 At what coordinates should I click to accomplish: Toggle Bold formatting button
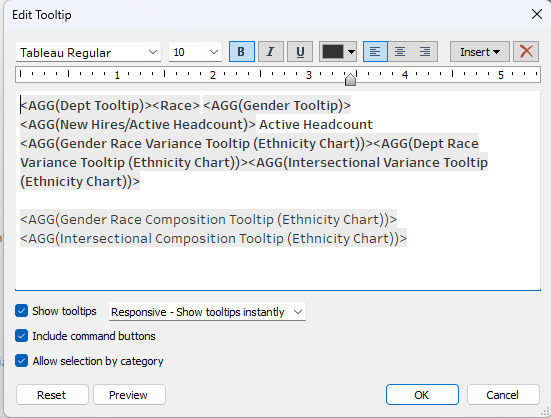[x=242, y=52]
